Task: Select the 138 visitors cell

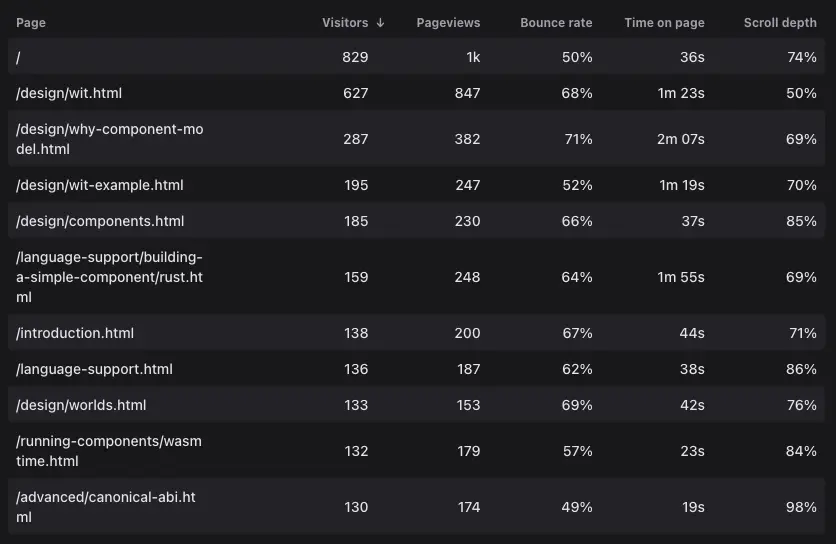Action: [356, 333]
